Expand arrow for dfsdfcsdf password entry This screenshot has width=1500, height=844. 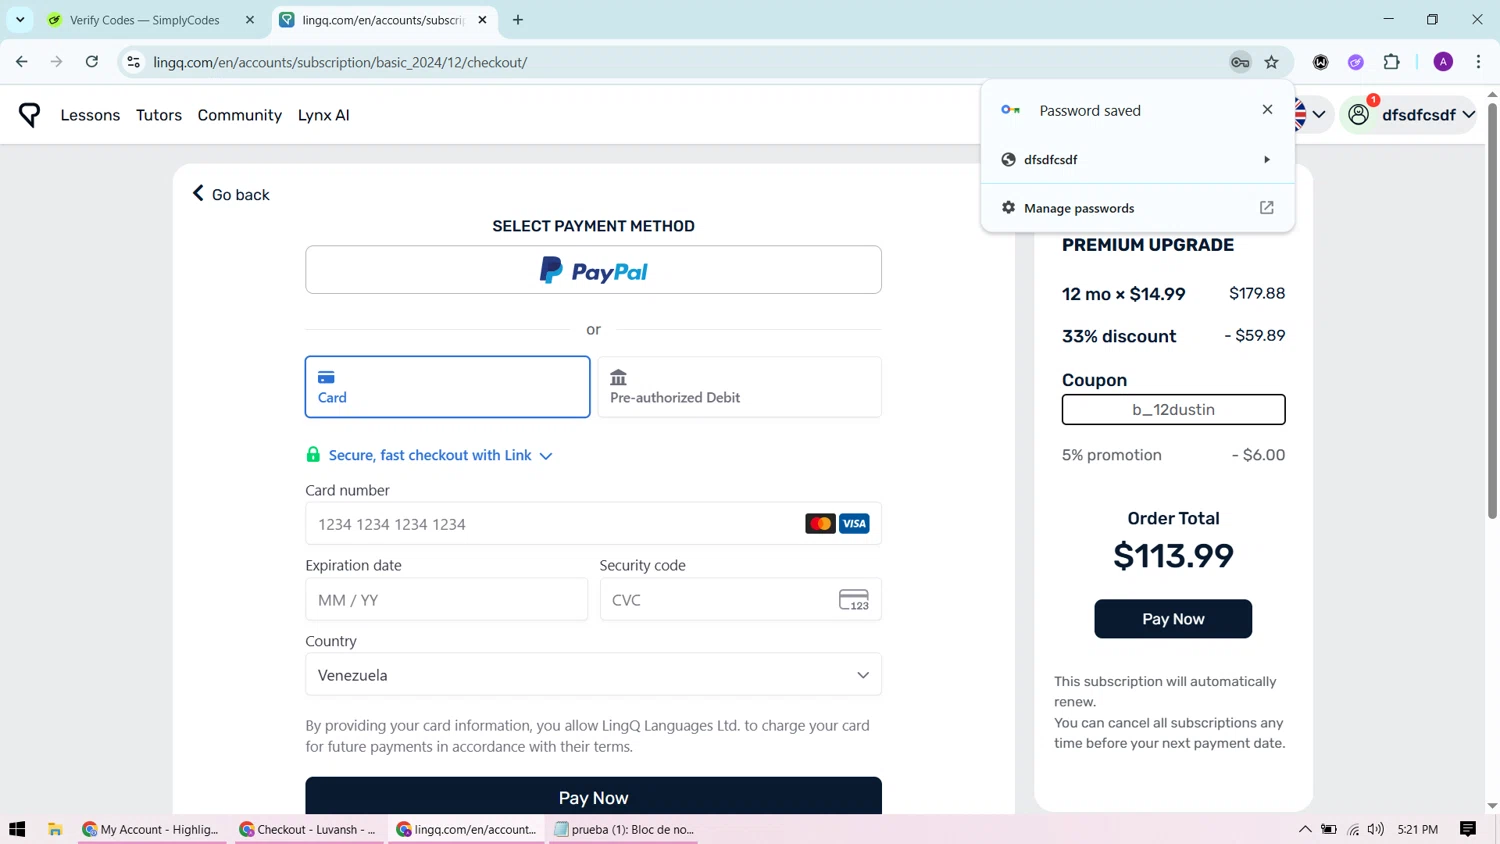pos(1267,160)
